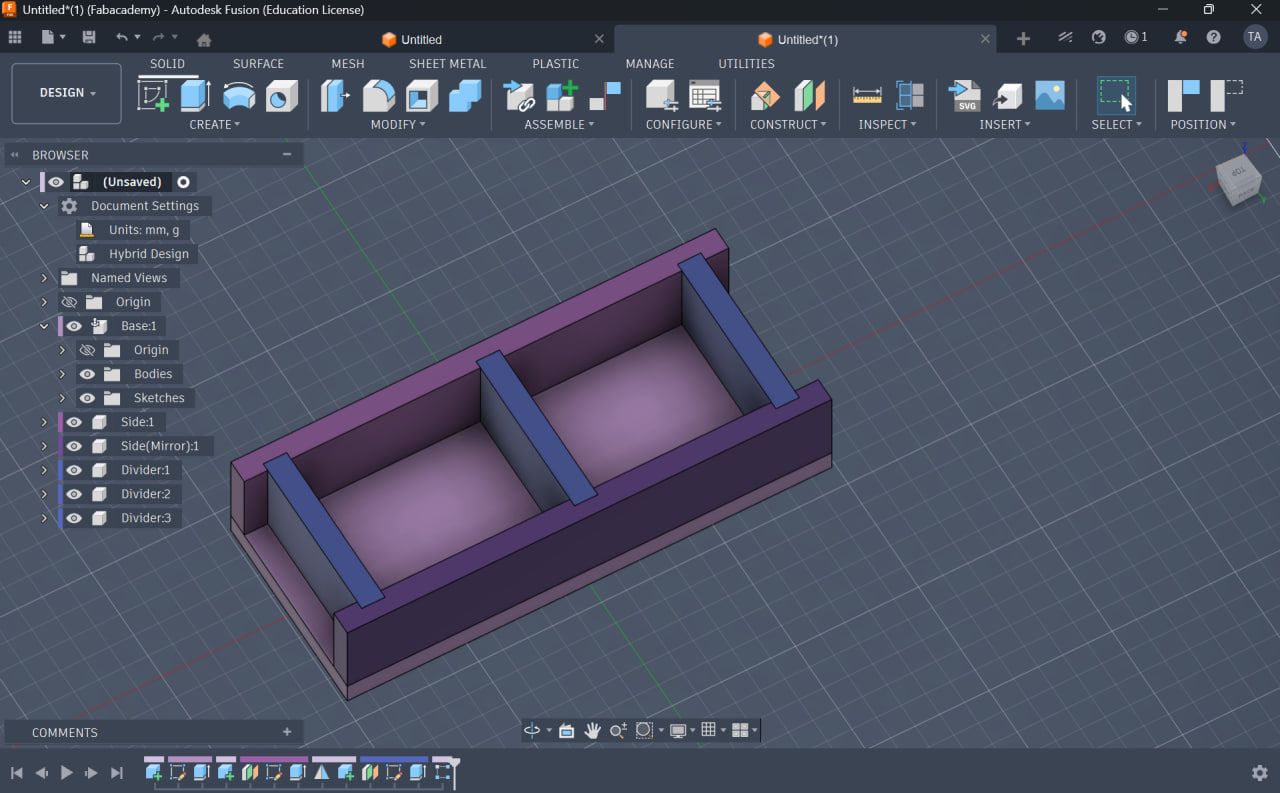
Task: Open the data panel grid icon
Action: click(15, 37)
